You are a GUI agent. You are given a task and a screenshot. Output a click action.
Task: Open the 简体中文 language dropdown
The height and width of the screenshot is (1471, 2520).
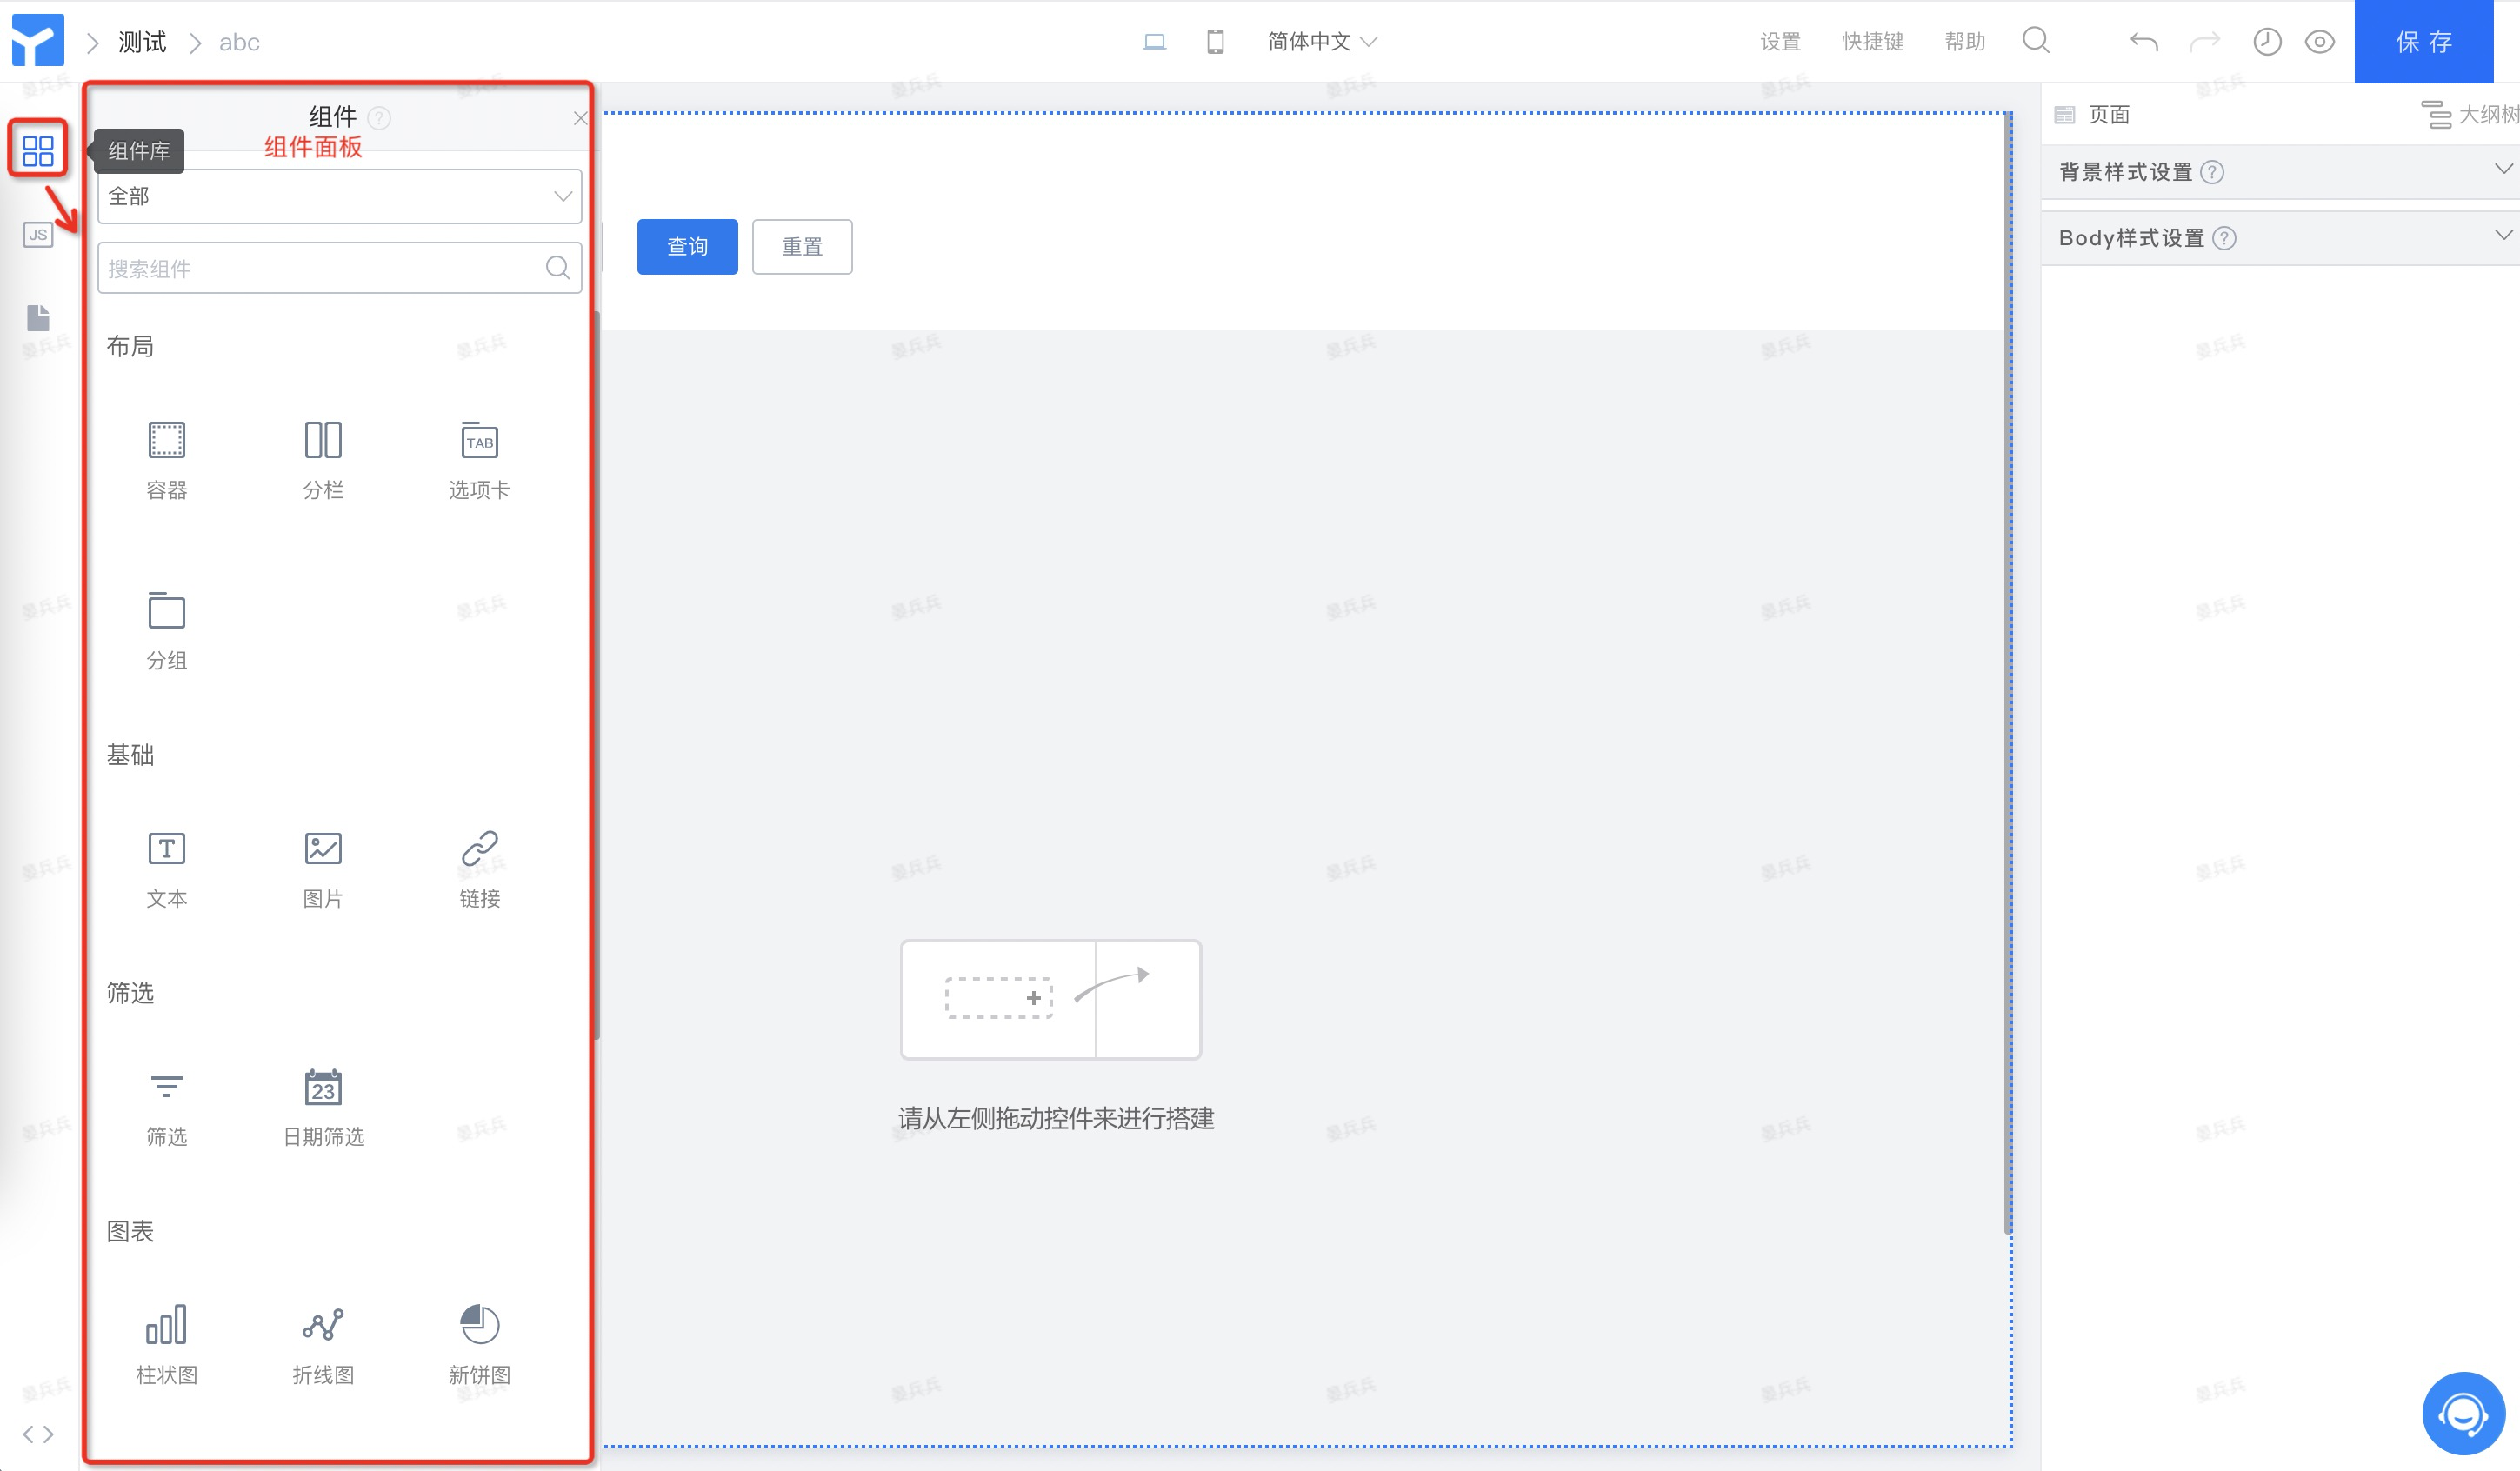tap(1322, 42)
